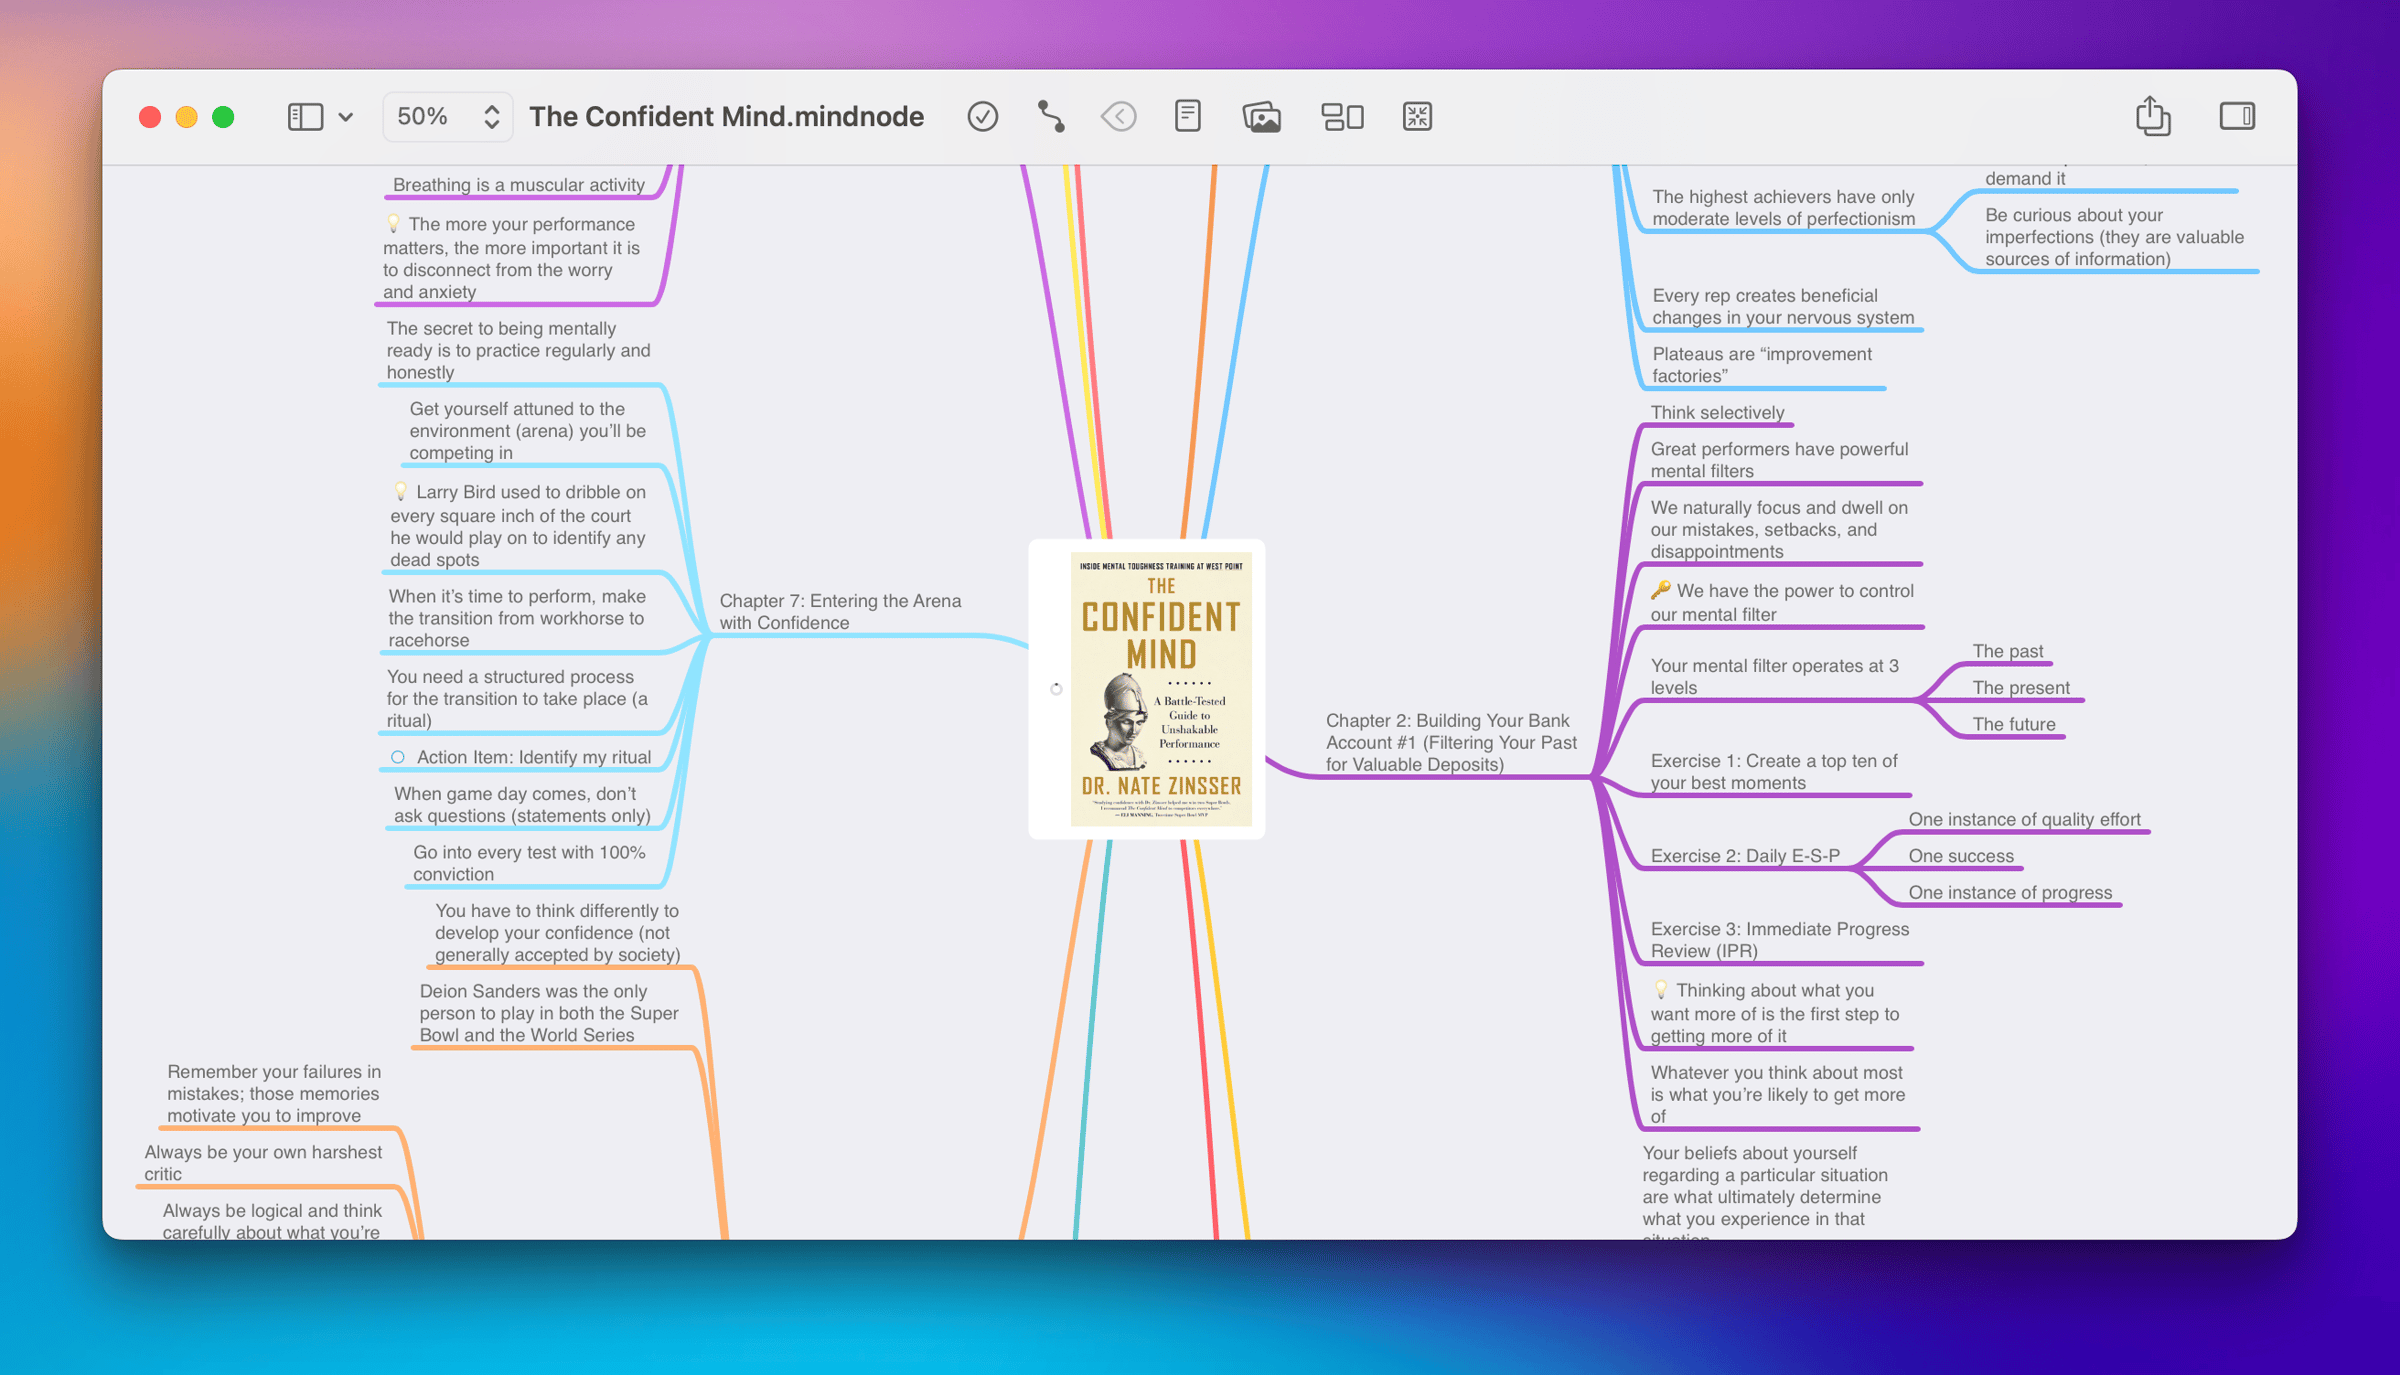Click "Be curious about your imperfections" node
The image size is (2400, 1375).
[2114, 237]
